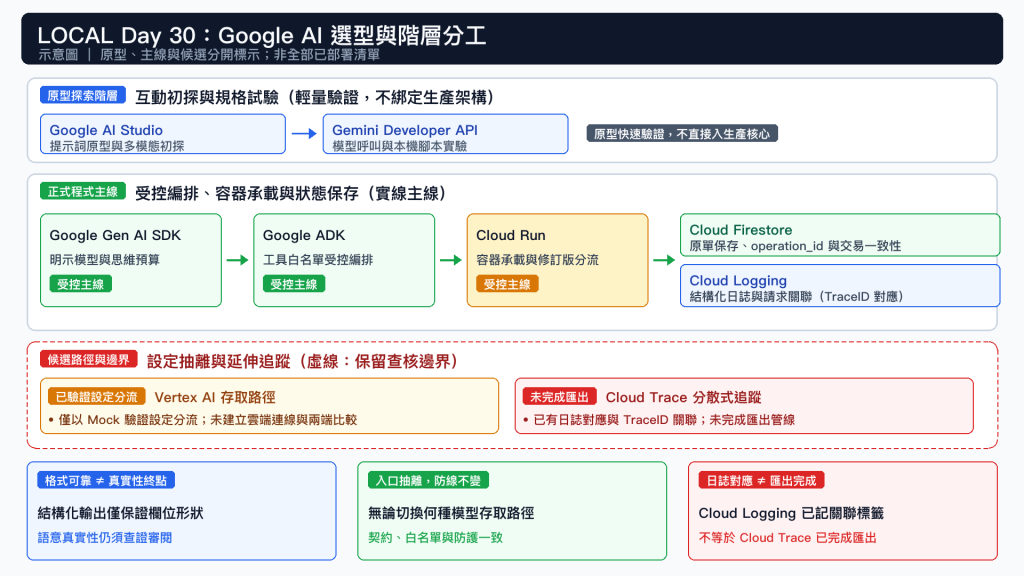
Task: Click the blue arrow after Google AI Studio
Action: [x=304, y=133]
